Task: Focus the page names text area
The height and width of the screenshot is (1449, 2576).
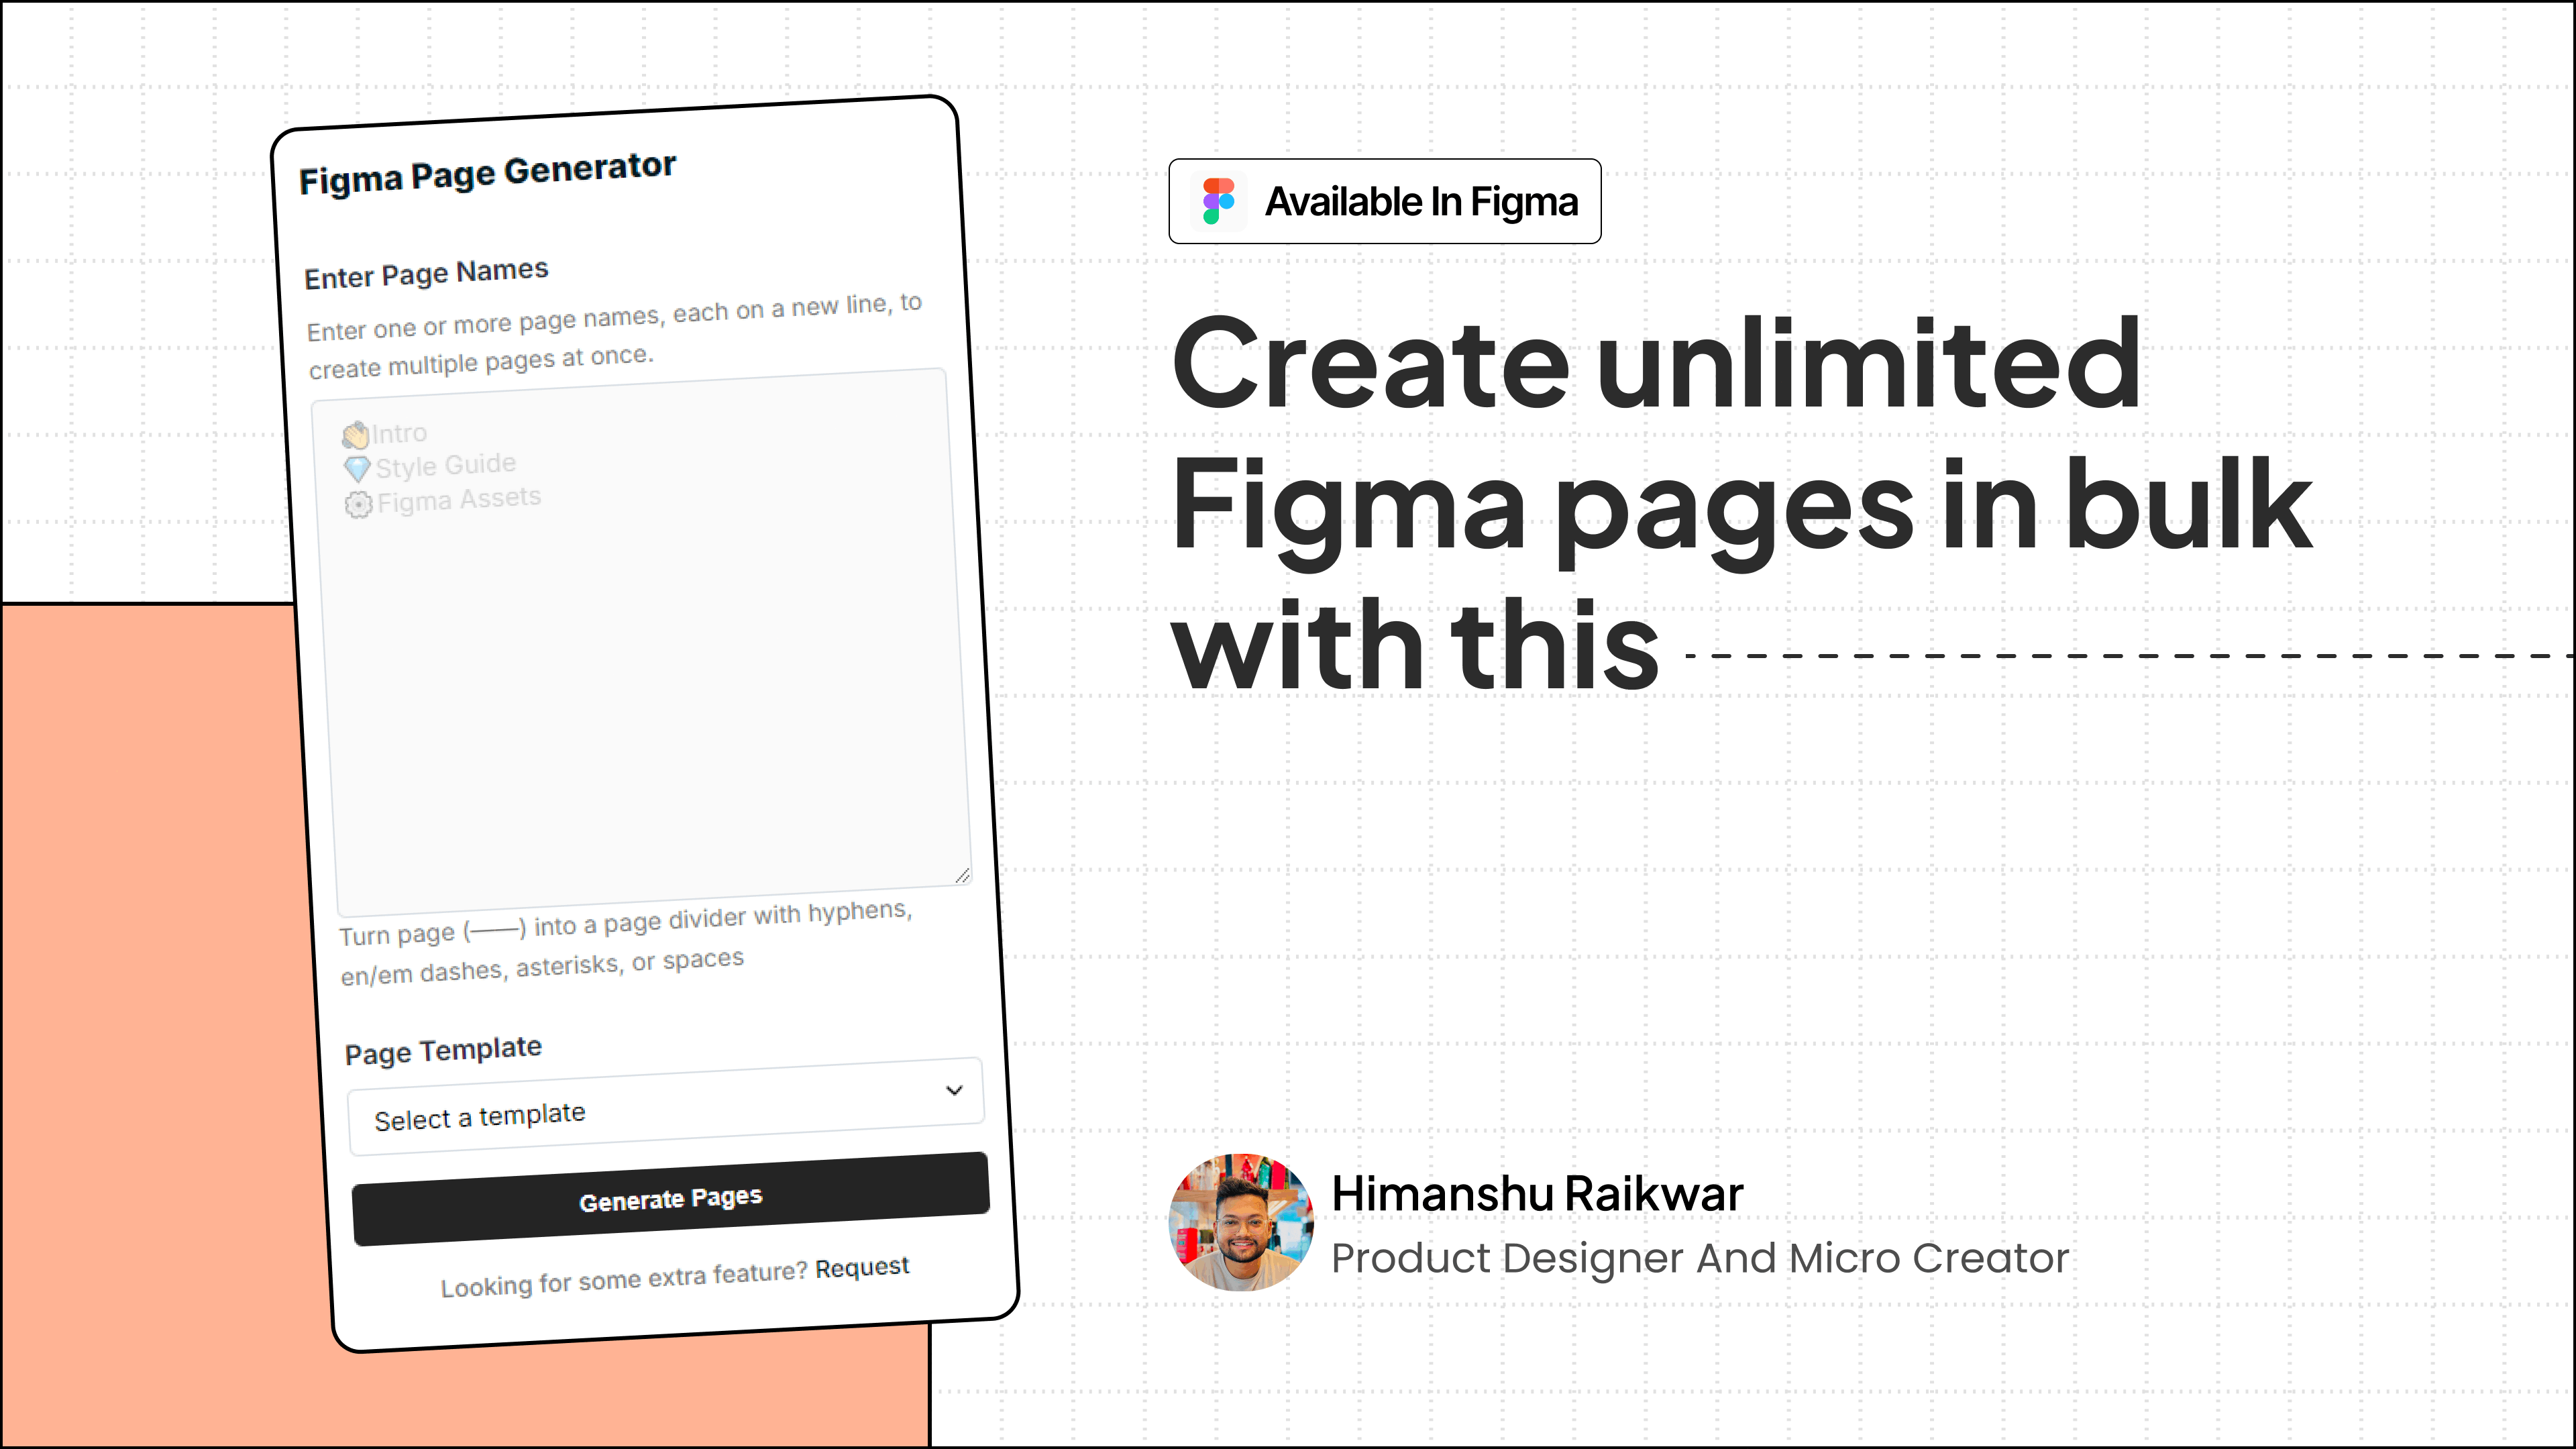Action: tap(641, 642)
